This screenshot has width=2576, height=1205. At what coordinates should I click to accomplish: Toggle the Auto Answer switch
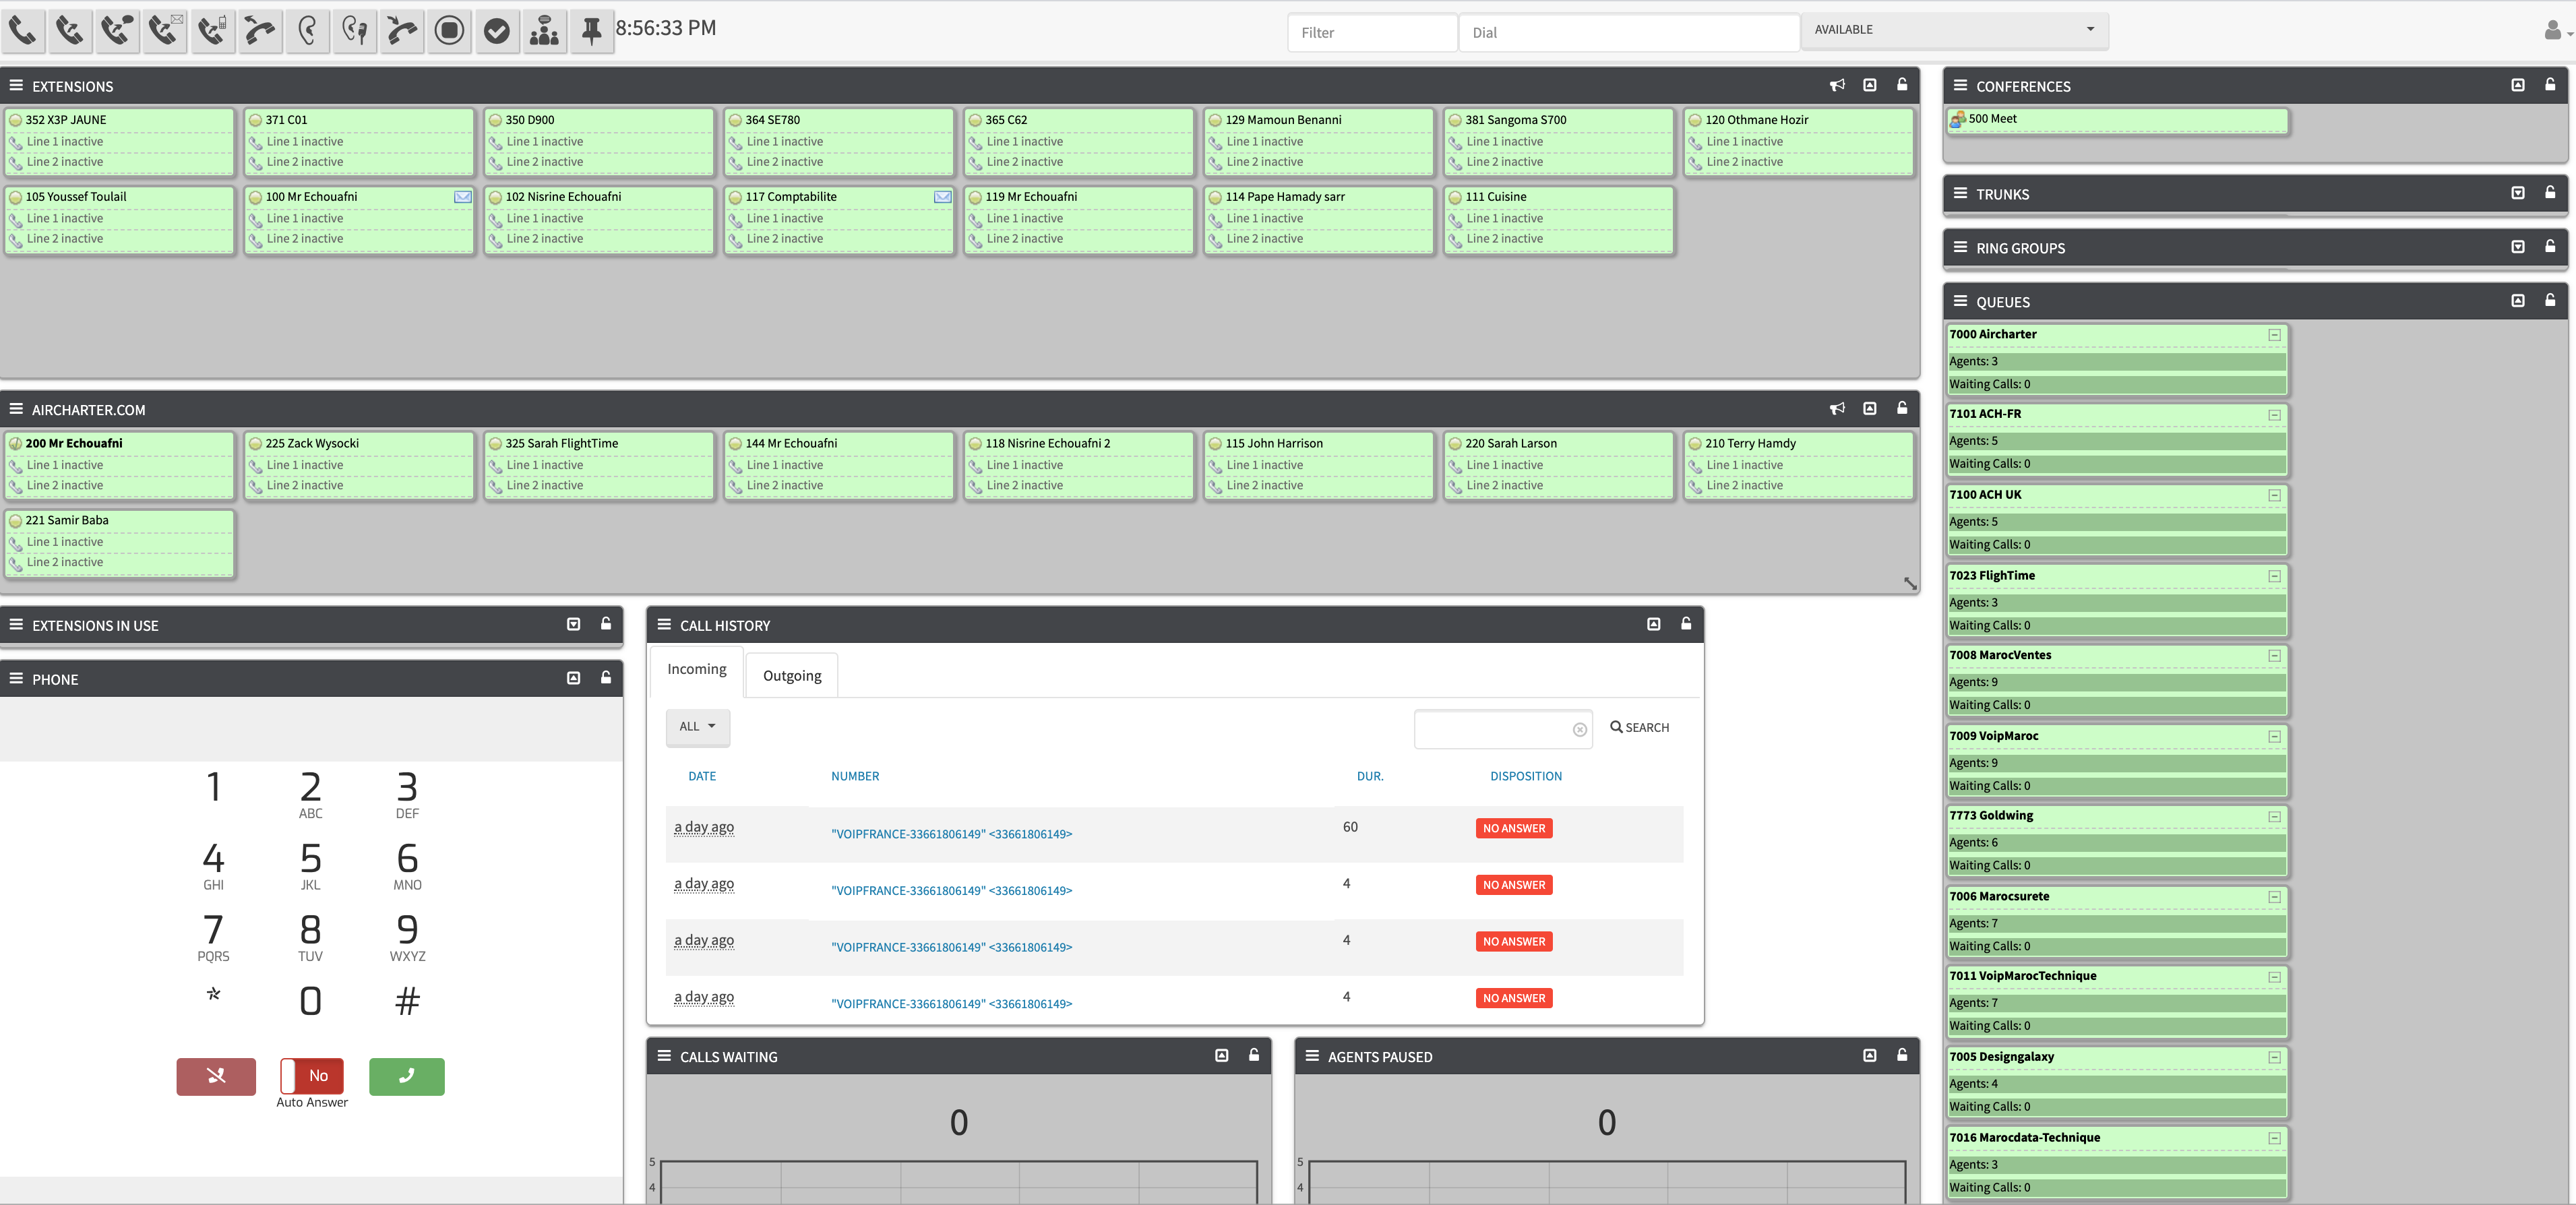[x=312, y=1076]
